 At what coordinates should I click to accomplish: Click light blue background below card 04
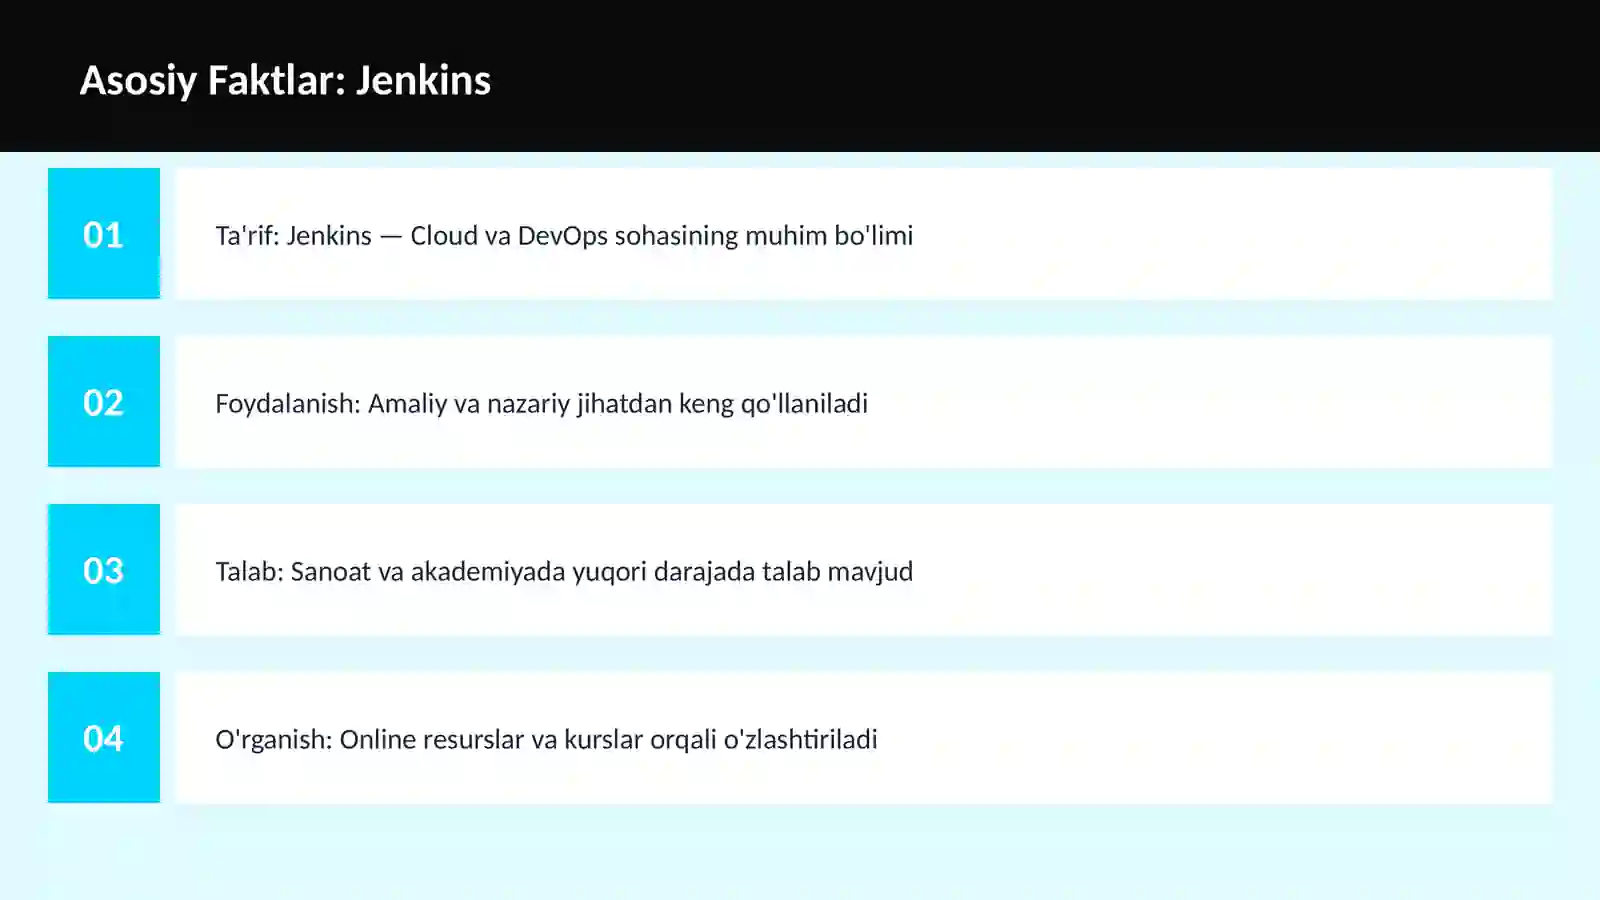click(x=800, y=852)
